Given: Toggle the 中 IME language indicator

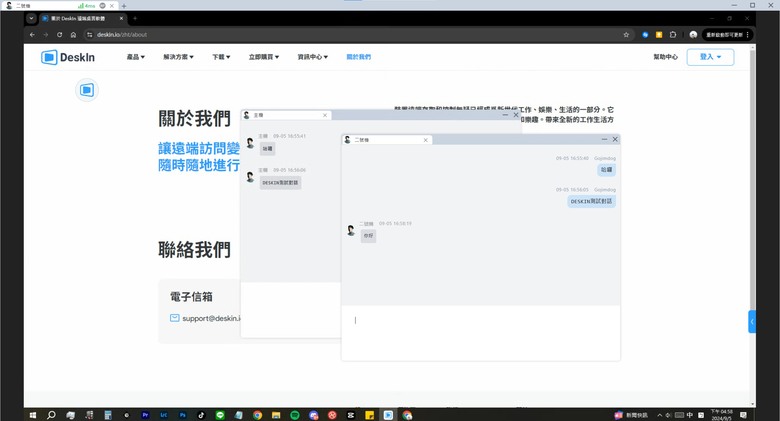Looking at the screenshot, I should pos(690,415).
